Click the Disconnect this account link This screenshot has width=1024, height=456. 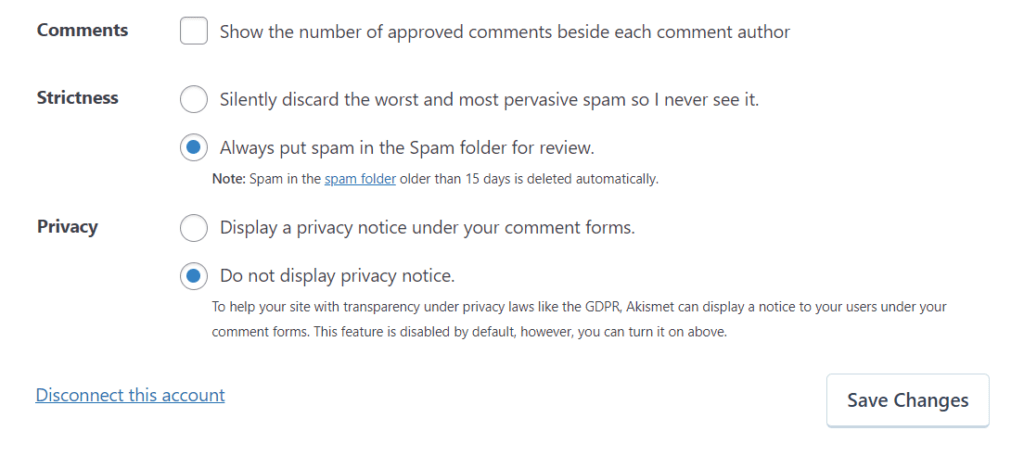[130, 395]
